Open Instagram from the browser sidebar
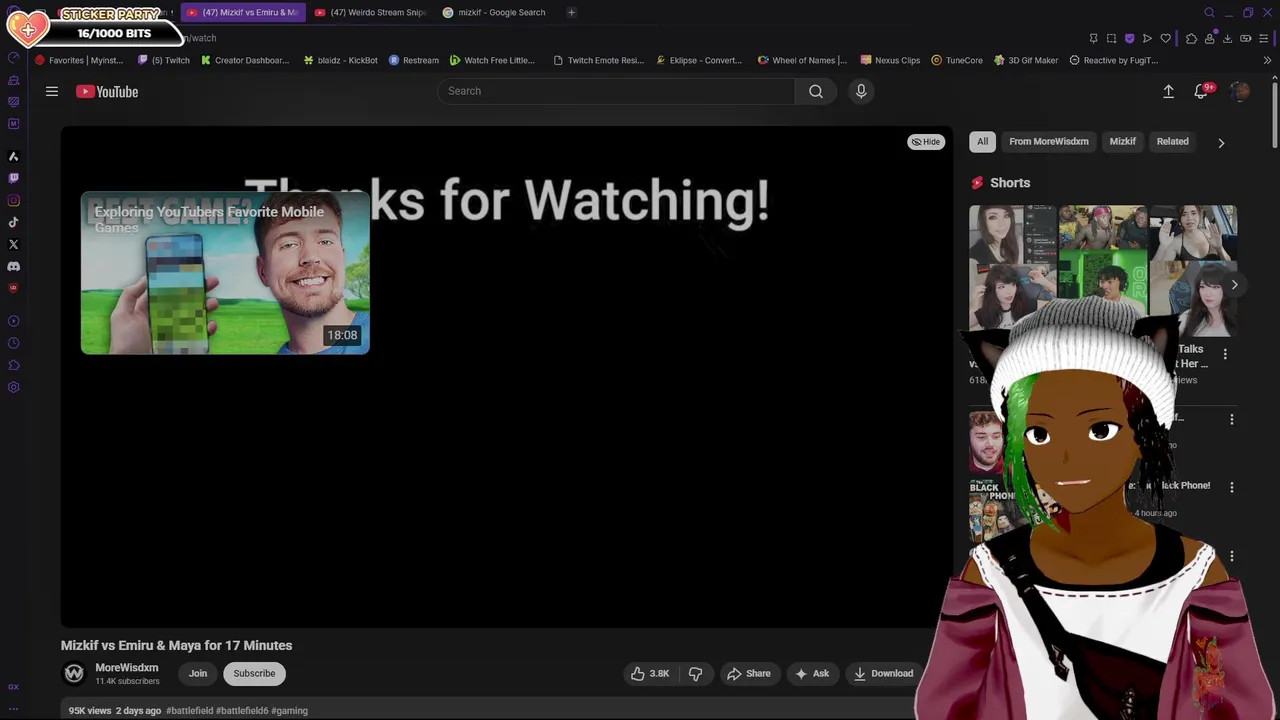 click(x=13, y=200)
